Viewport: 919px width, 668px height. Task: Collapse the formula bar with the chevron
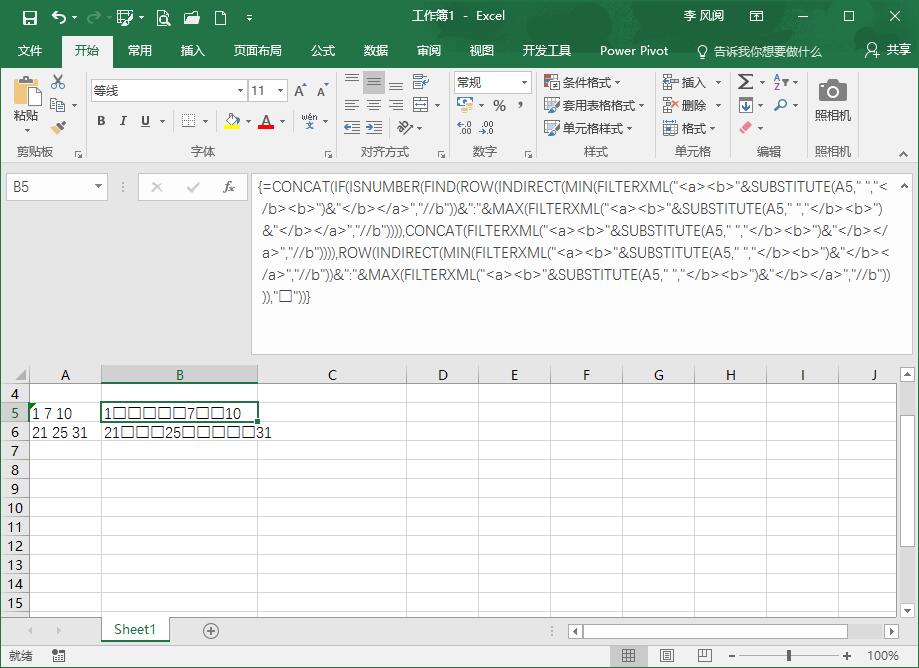click(x=904, y=186)
